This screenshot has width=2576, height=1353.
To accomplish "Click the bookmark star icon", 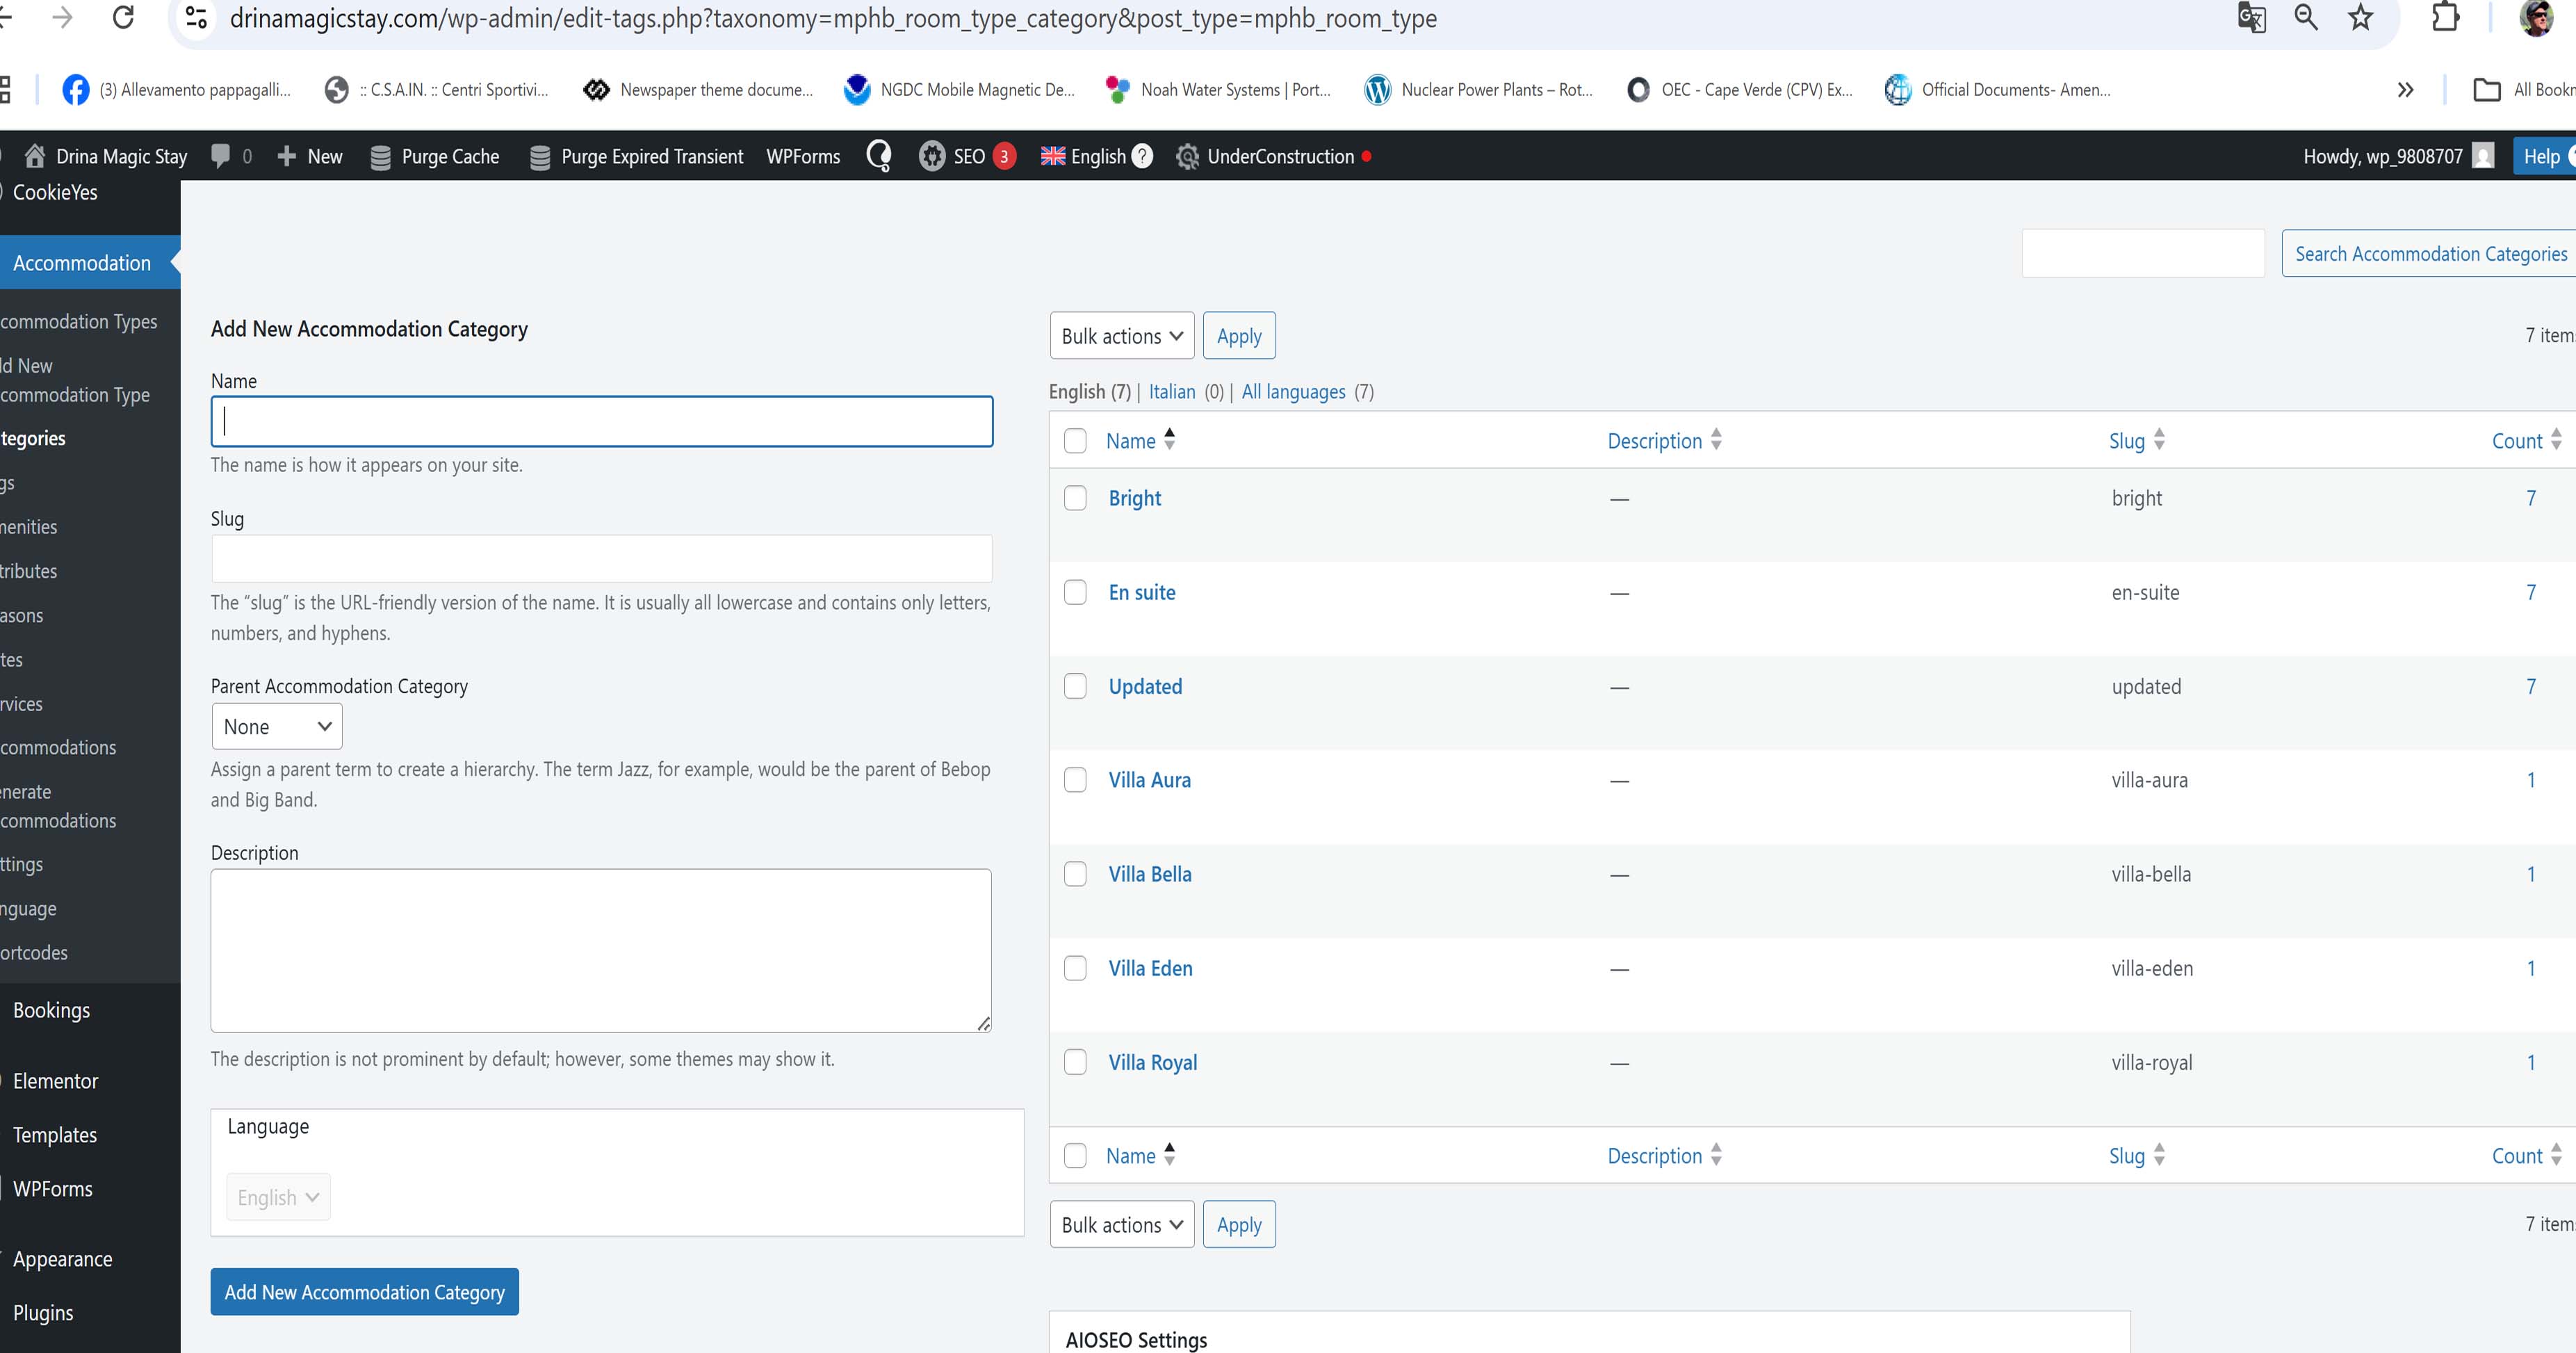I will pyautogui.click(x=2360, y=17).
